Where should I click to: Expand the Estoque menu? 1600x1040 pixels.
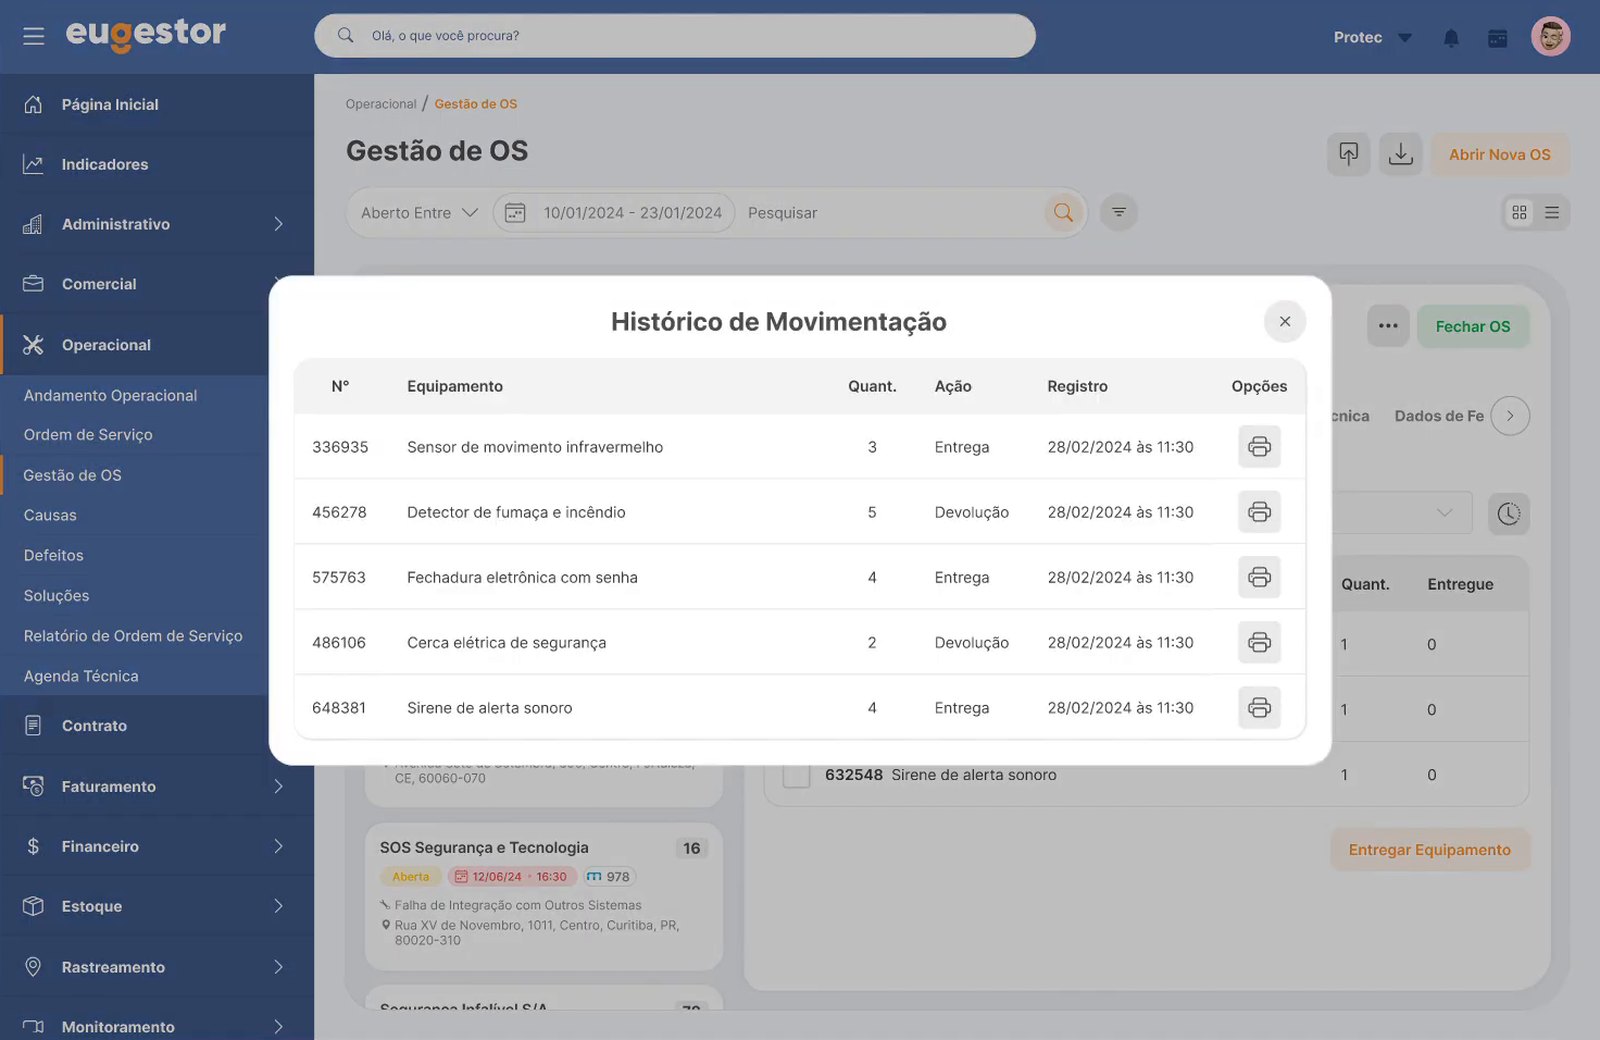click(157, 906)
